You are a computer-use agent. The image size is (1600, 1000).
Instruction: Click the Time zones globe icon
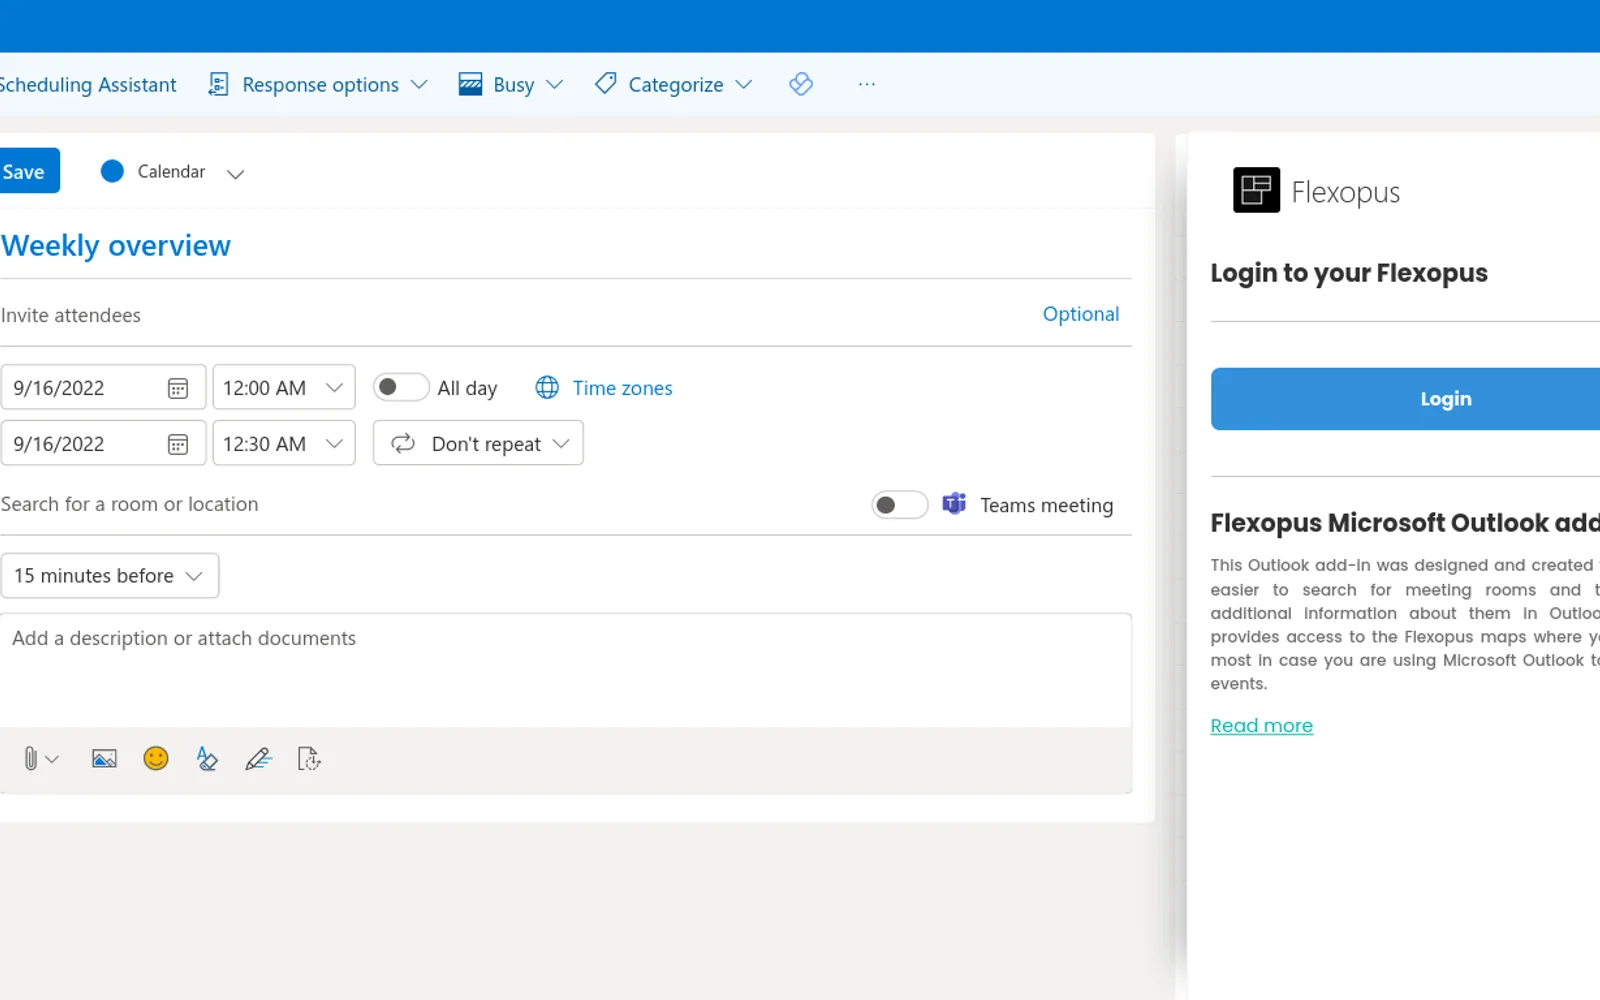coord(547,387)
